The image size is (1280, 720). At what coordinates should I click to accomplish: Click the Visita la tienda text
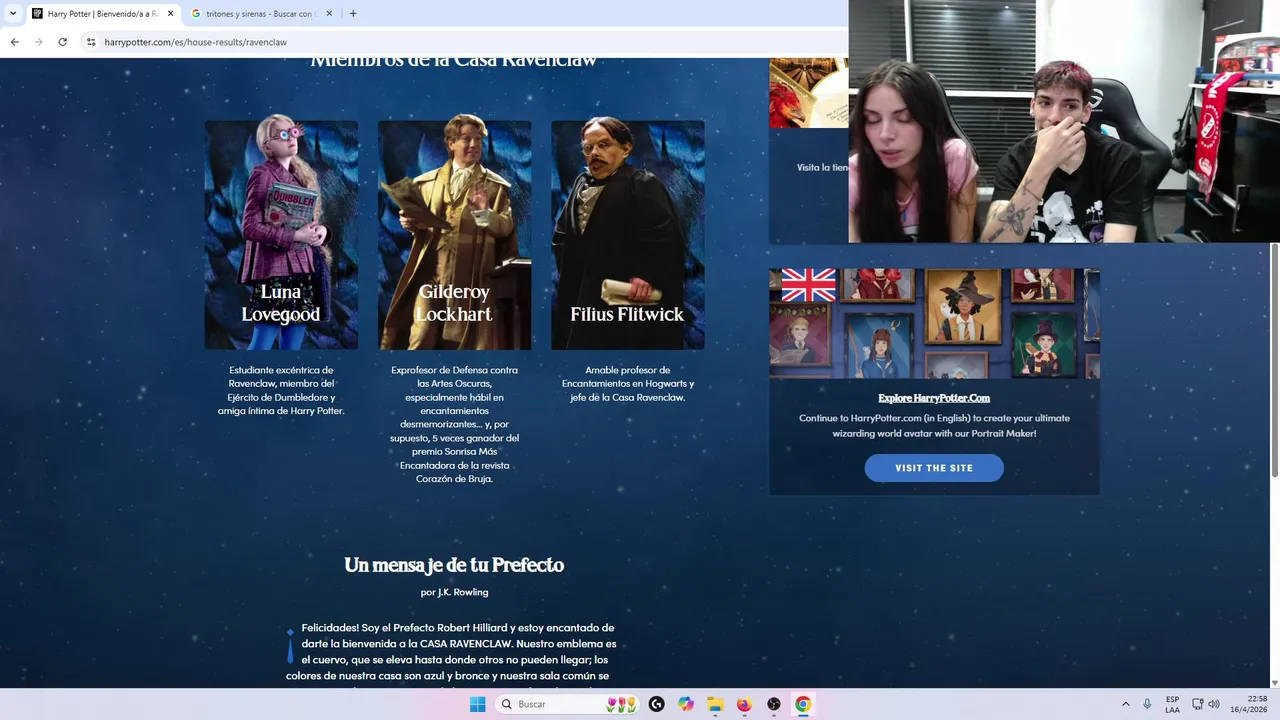822,167
